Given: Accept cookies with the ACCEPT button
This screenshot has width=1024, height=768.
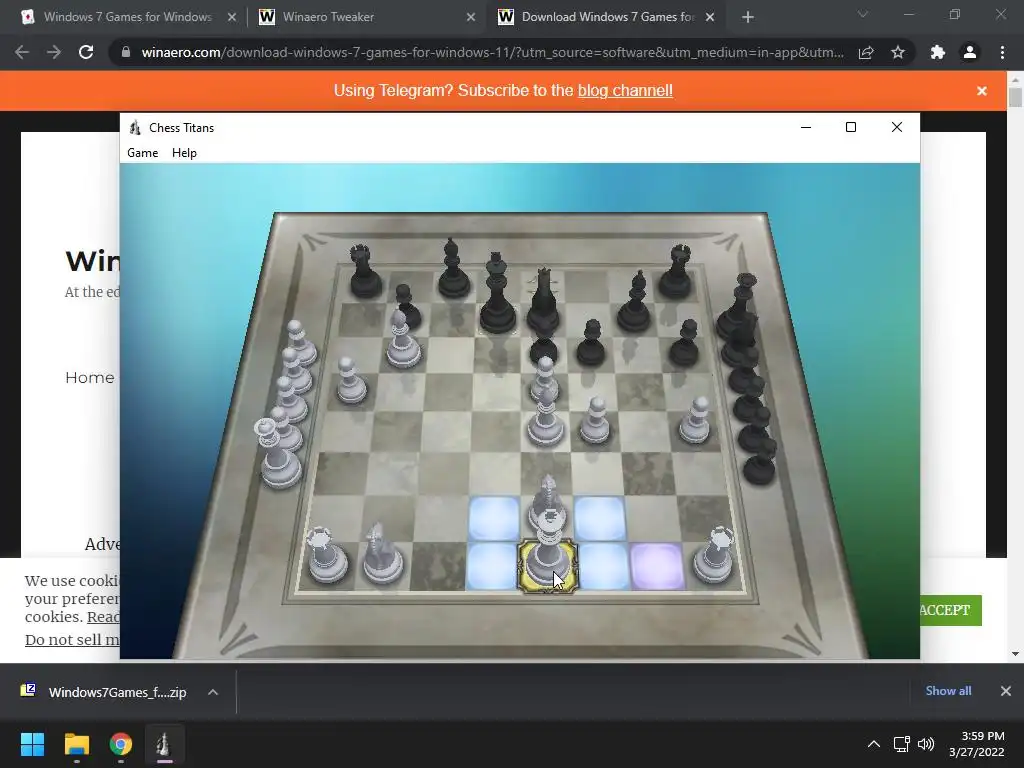Looking at the screenshot, I should (x=950, y=610).
